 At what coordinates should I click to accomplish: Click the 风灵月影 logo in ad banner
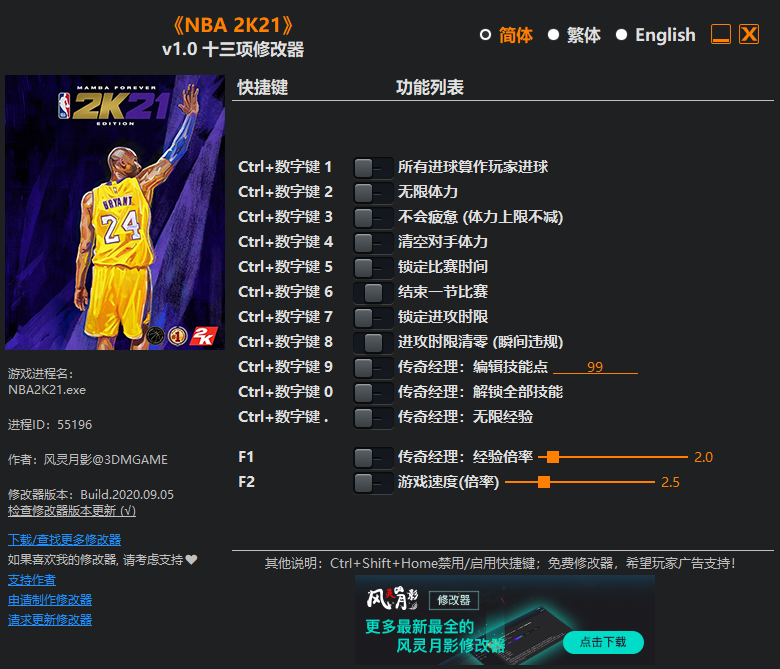tap(392, 598)
